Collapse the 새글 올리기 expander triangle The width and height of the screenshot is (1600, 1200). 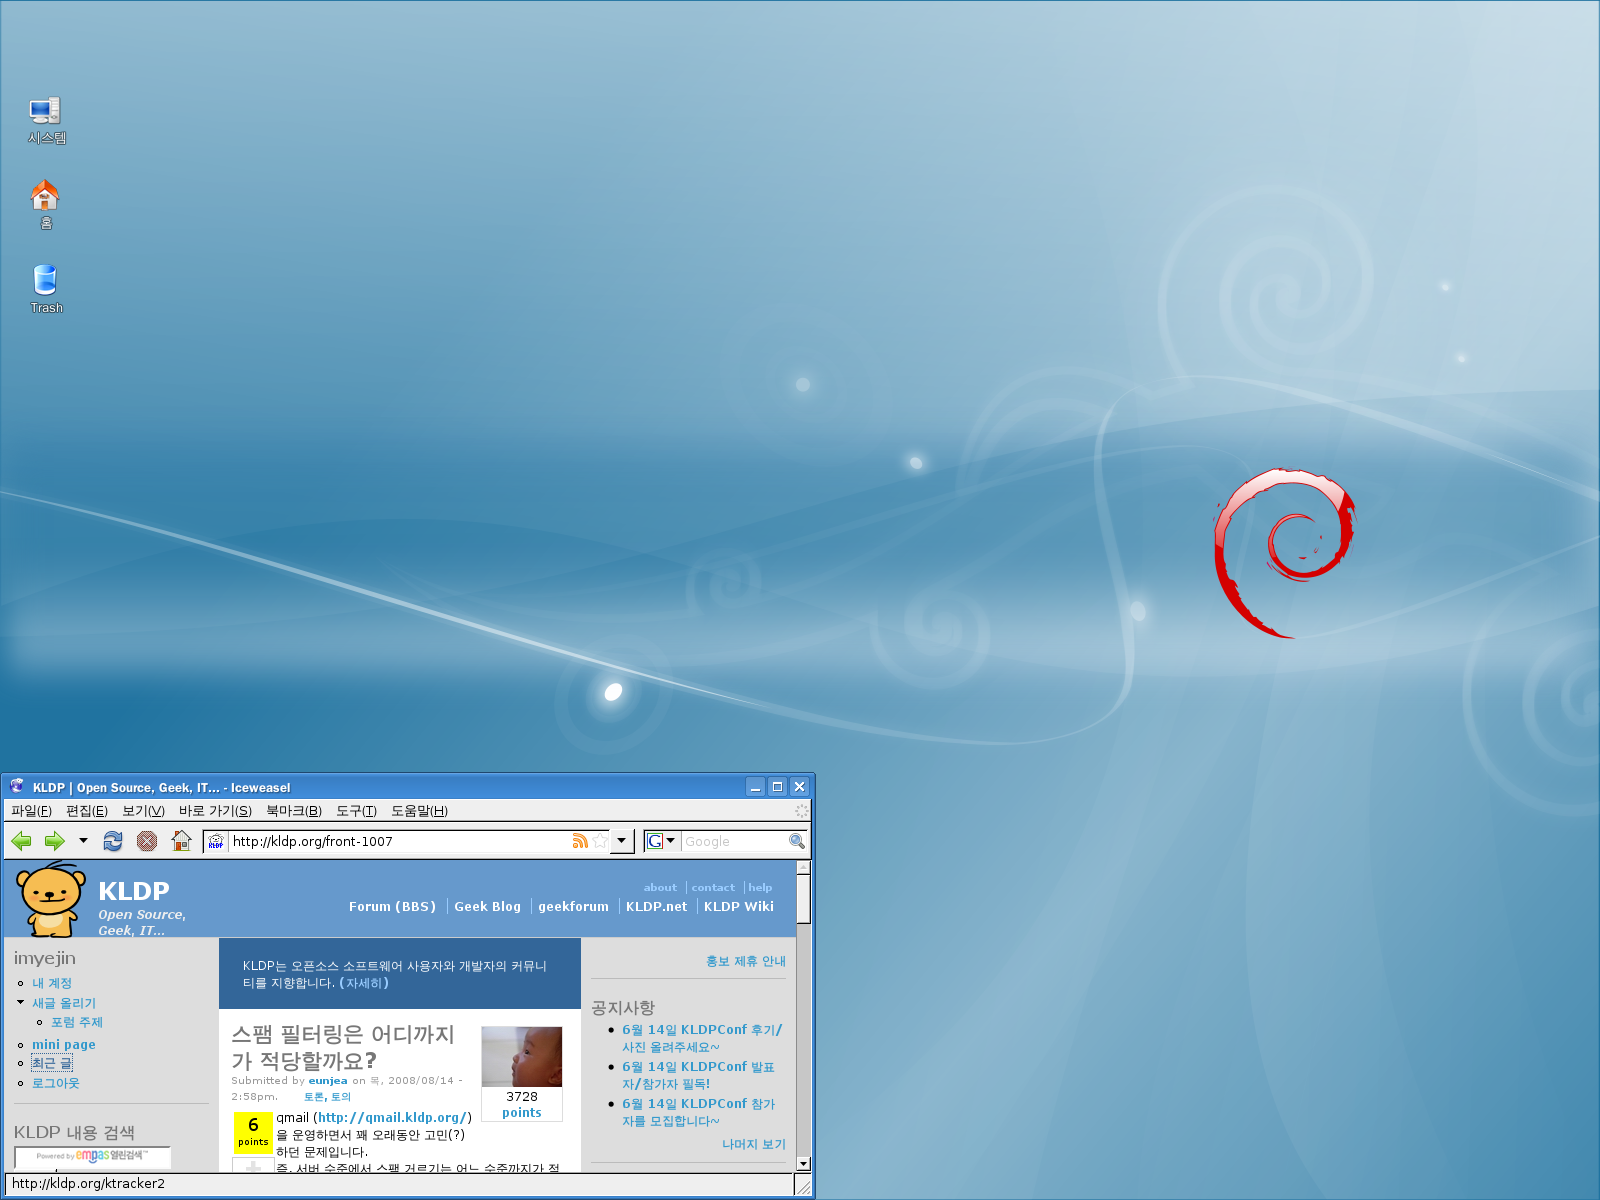[20, 1002]
